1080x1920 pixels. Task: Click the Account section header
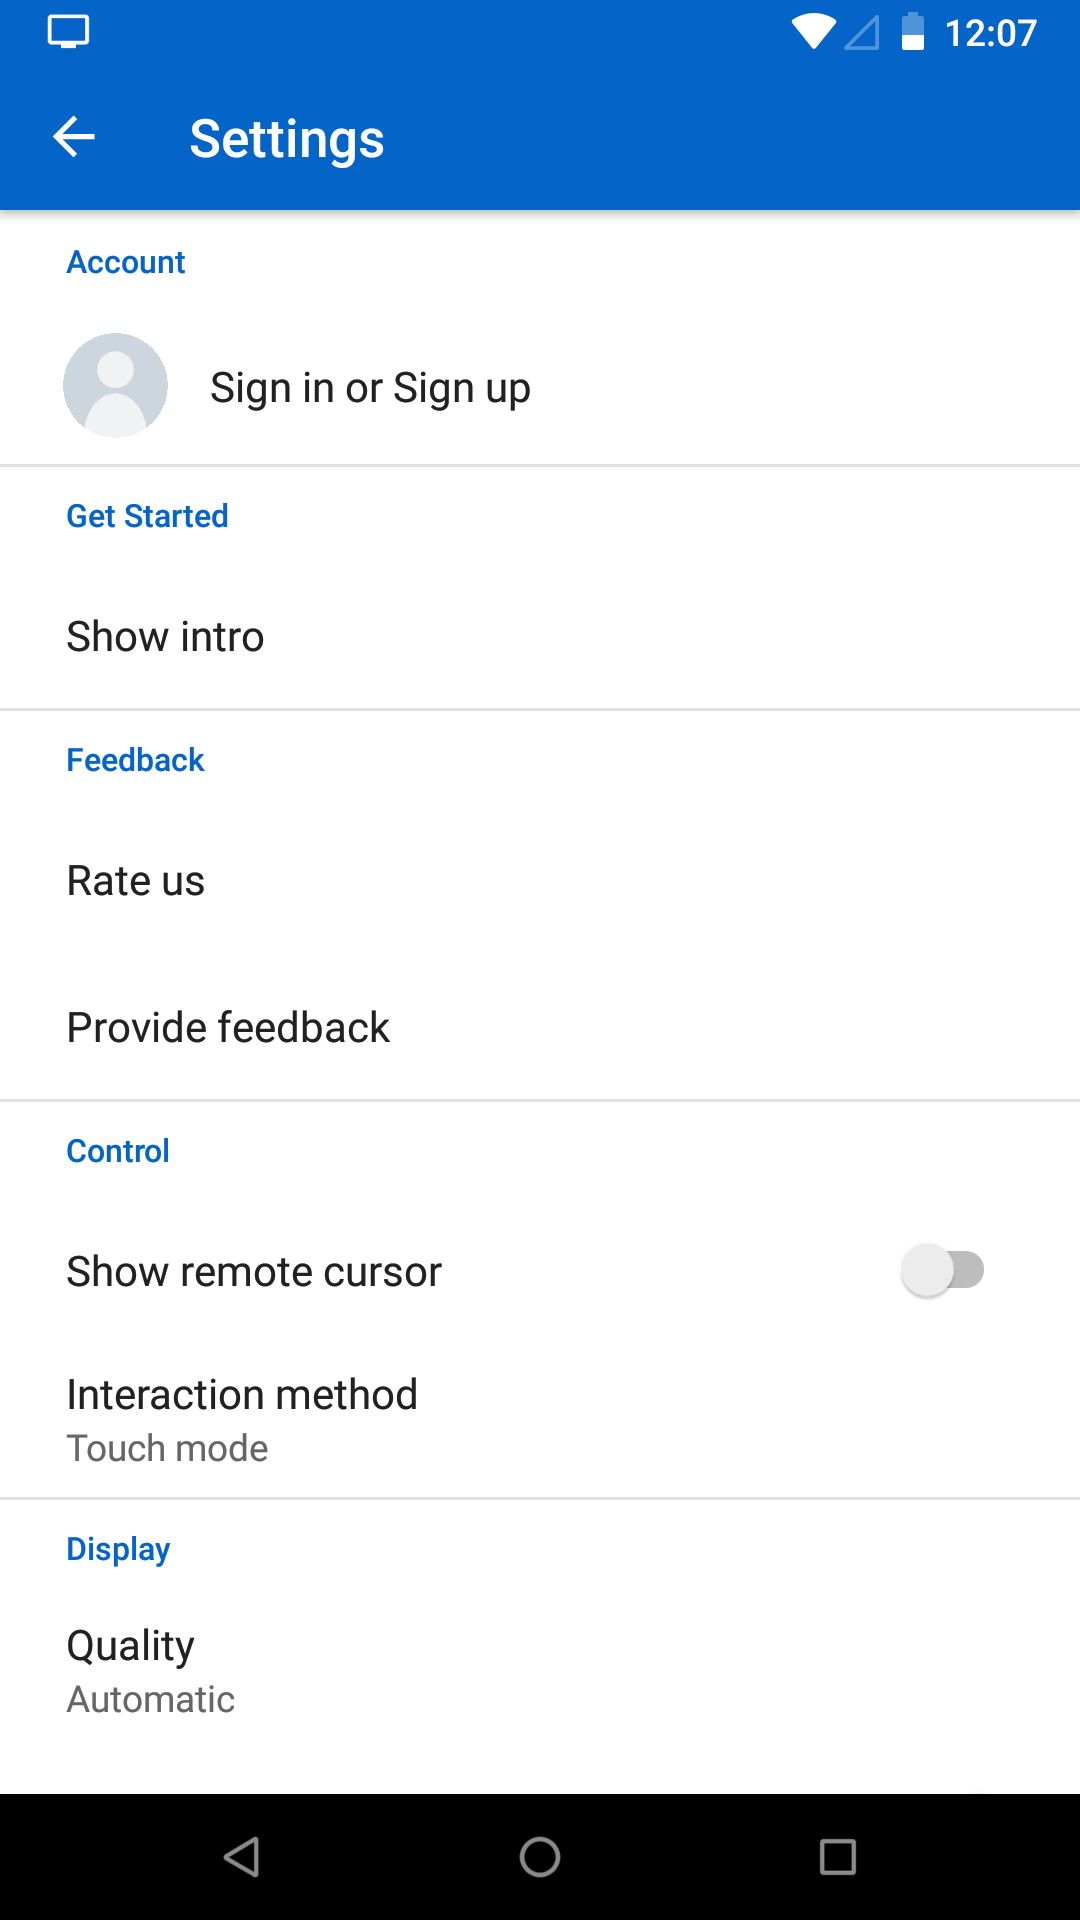point(125,262)
